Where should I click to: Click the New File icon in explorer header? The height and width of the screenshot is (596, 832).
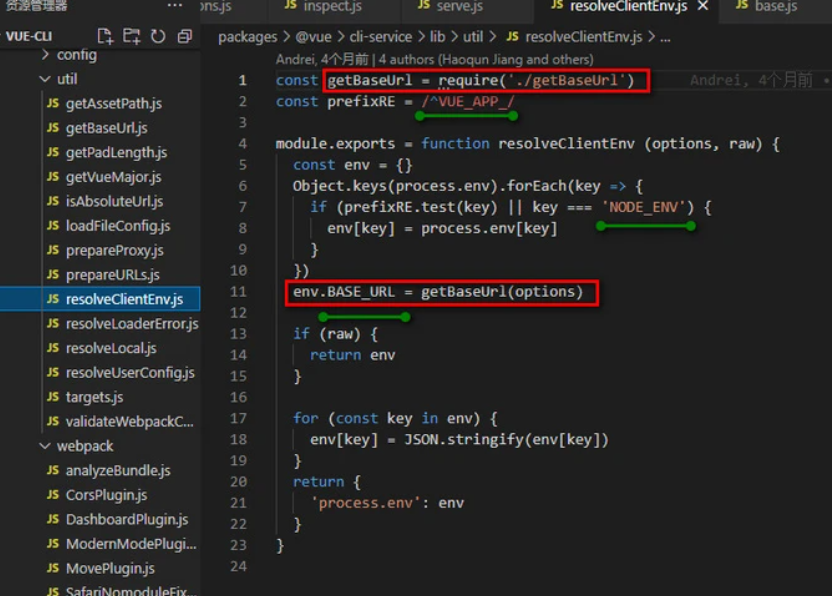[x=105, y=36]
